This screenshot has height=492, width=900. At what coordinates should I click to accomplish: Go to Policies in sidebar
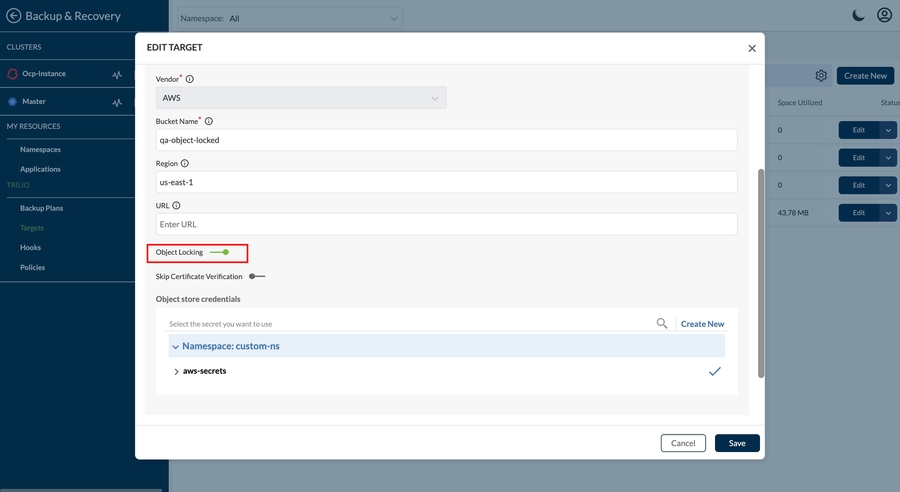coord(32,267)
